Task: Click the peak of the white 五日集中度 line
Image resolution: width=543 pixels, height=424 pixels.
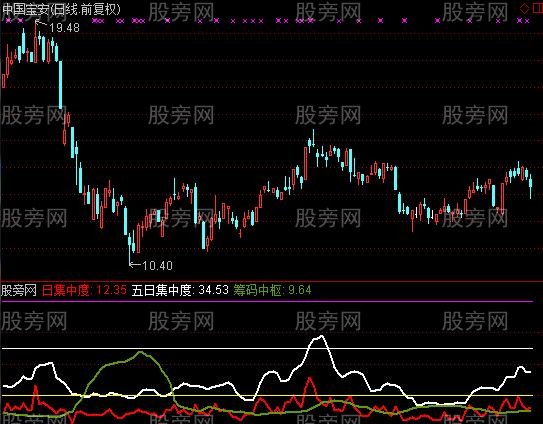Action: [x=322, y=336]
